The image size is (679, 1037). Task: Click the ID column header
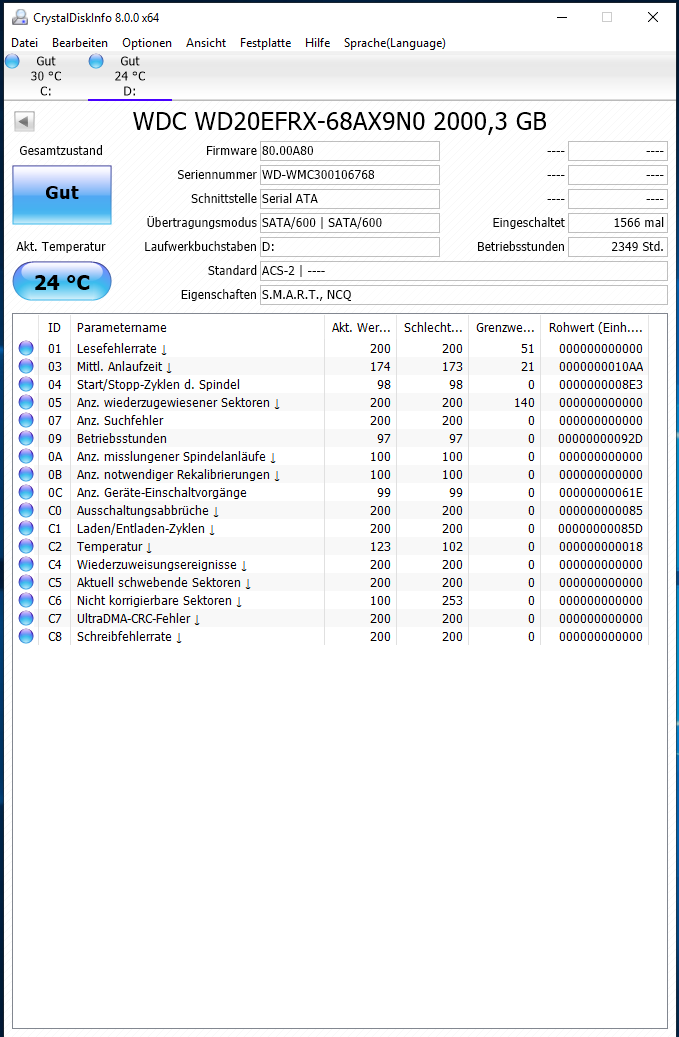54,327
